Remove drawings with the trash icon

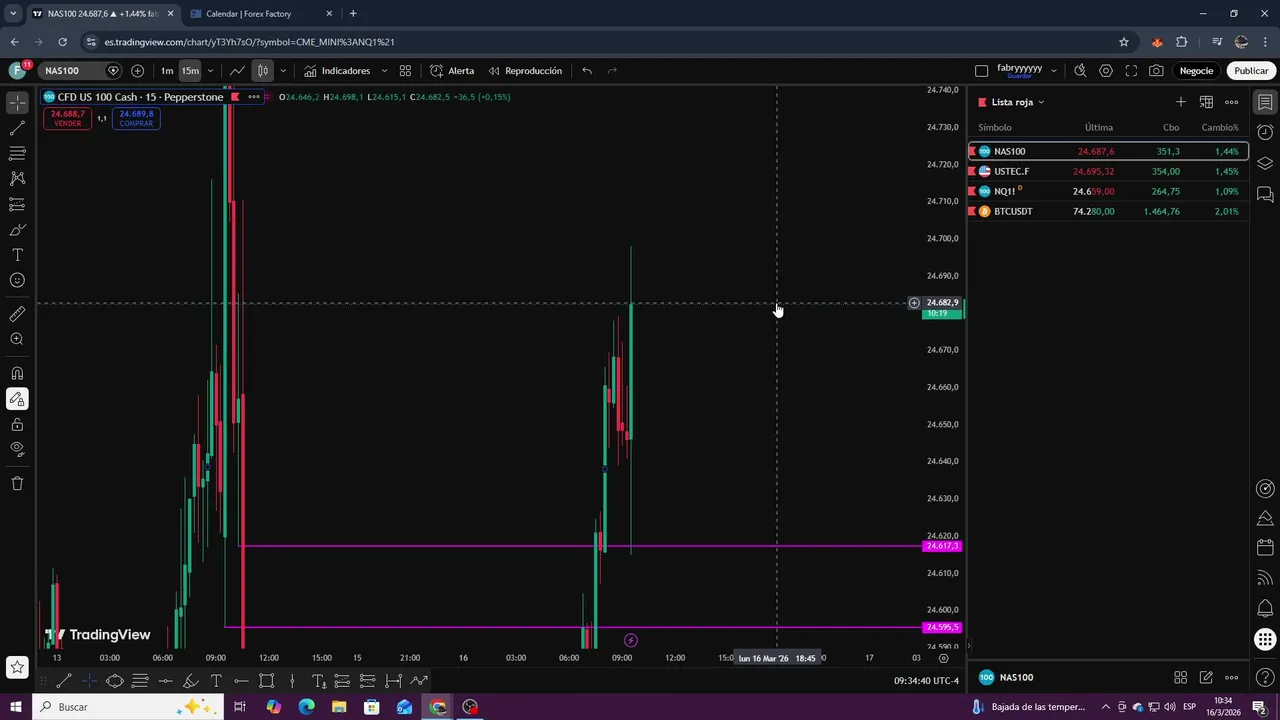click(17, 483)
